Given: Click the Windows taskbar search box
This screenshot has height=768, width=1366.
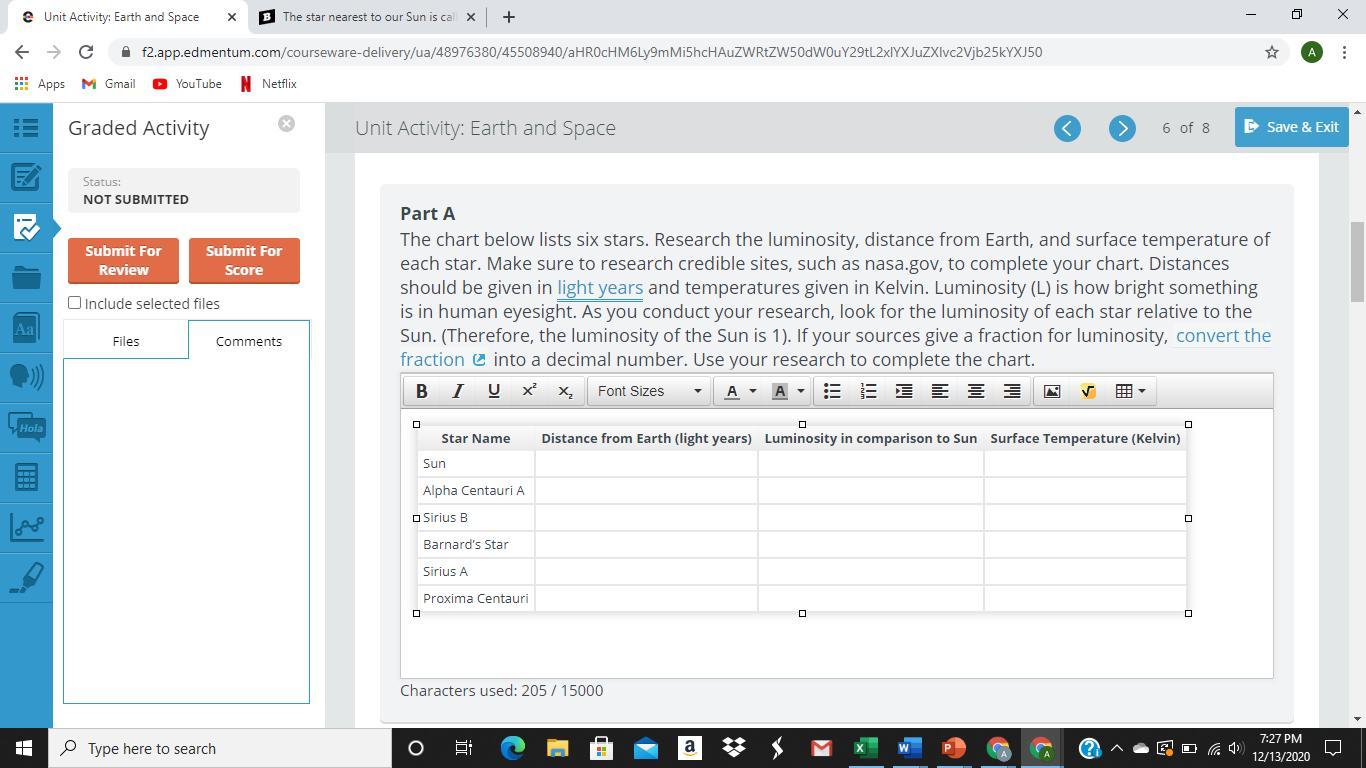Looking at the screenshot, I should pyautogui.click(x=219, y=748).
